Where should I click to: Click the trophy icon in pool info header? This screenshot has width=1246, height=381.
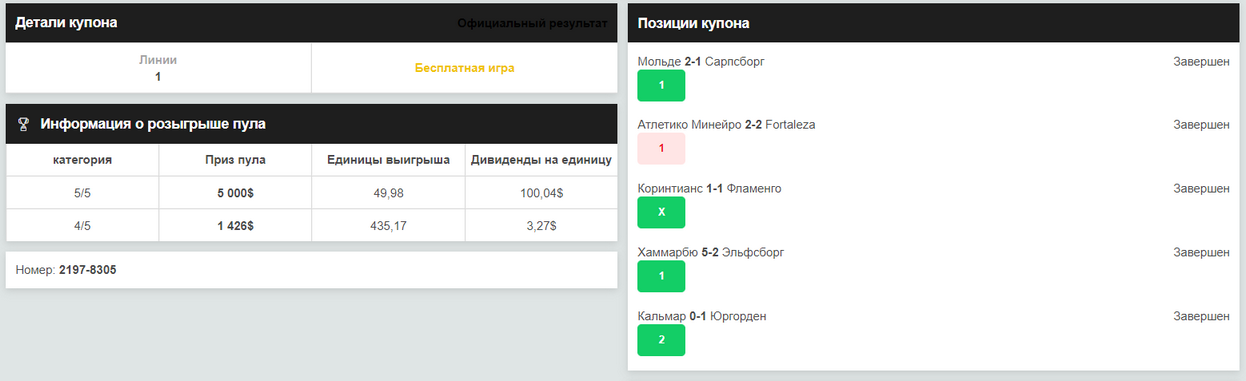tap(24, 124)
